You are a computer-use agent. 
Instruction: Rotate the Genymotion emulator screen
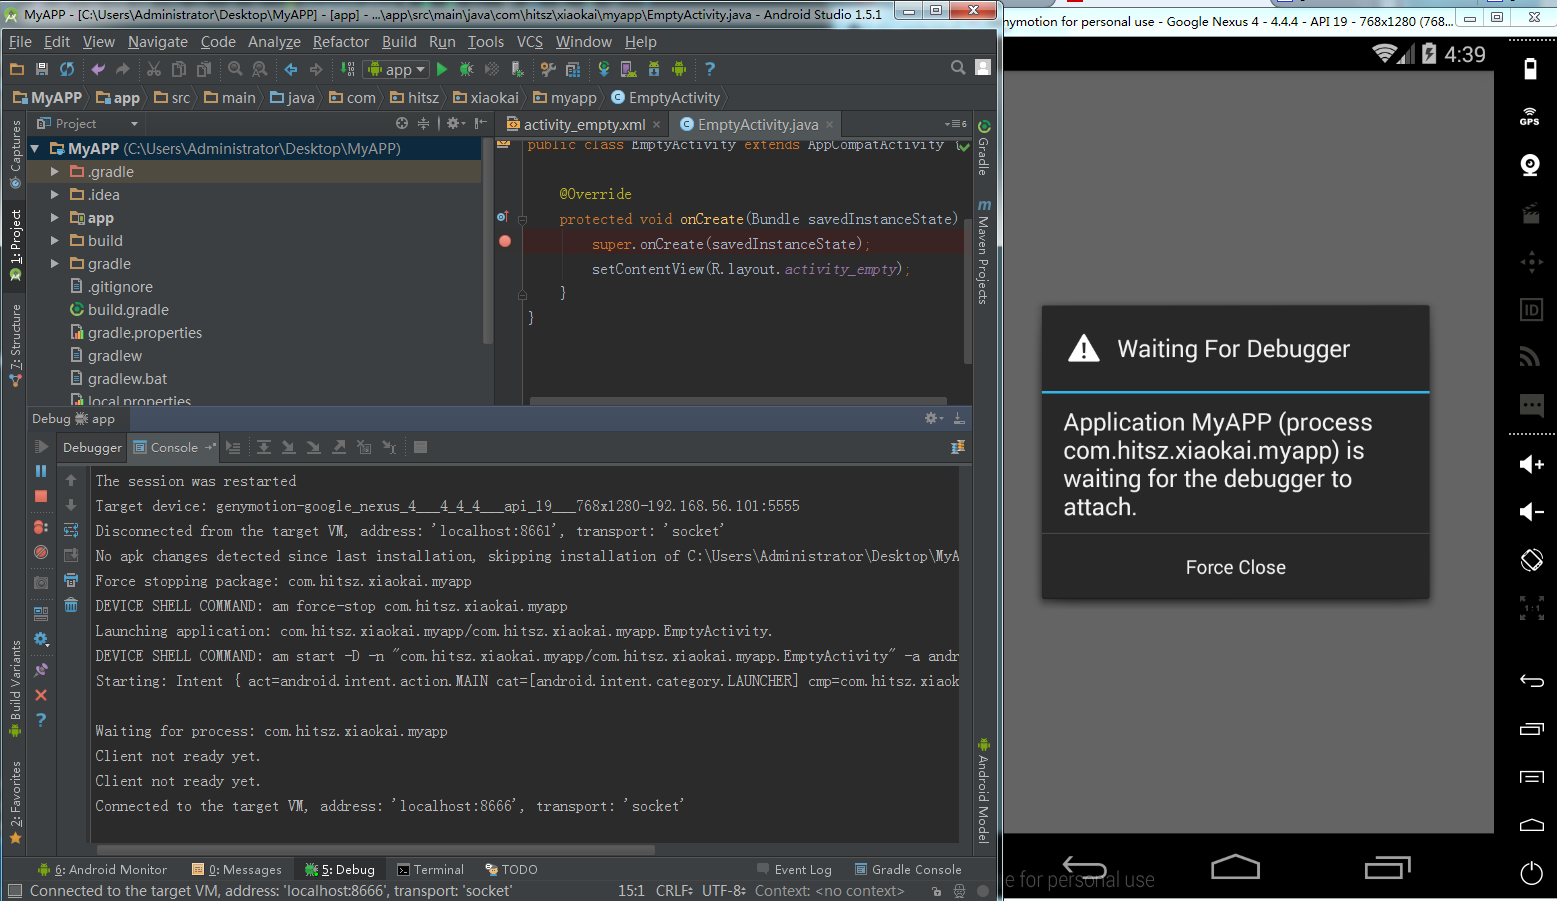(1531, 560)
